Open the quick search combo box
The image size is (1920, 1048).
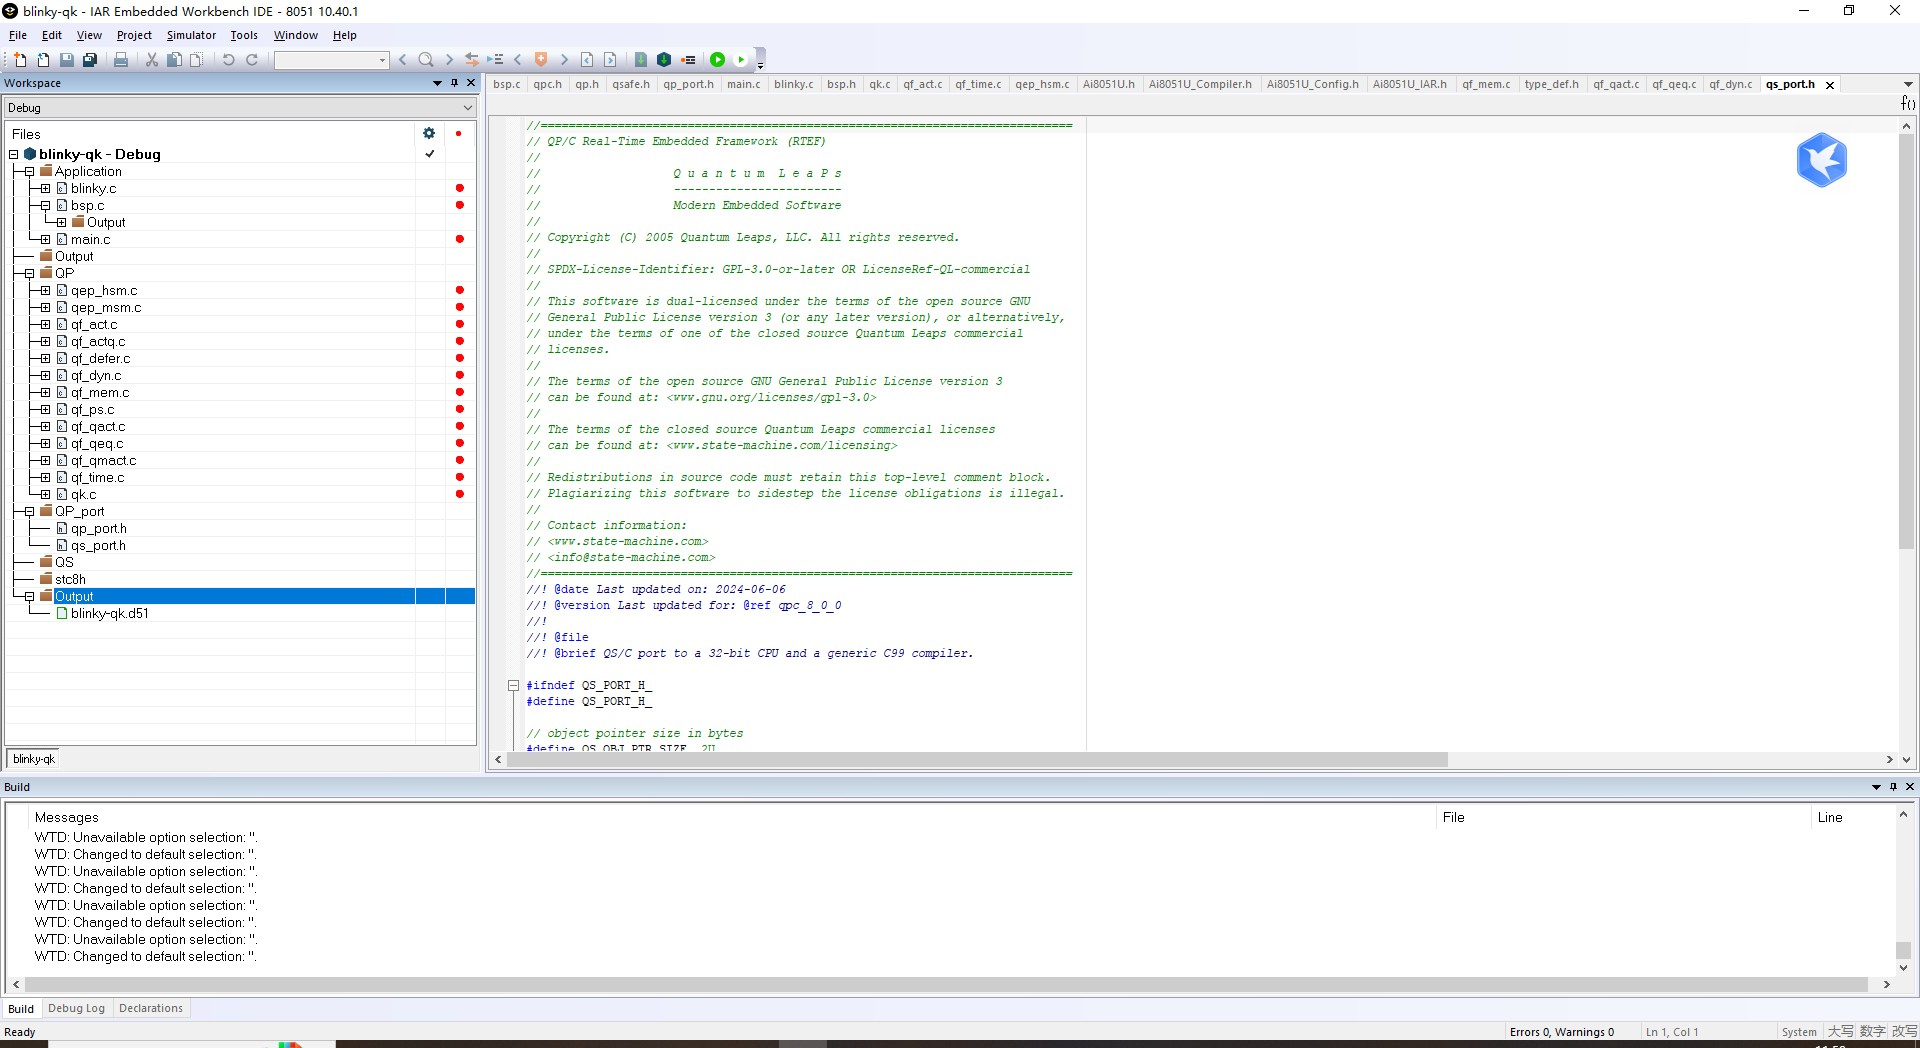[331, 60]
